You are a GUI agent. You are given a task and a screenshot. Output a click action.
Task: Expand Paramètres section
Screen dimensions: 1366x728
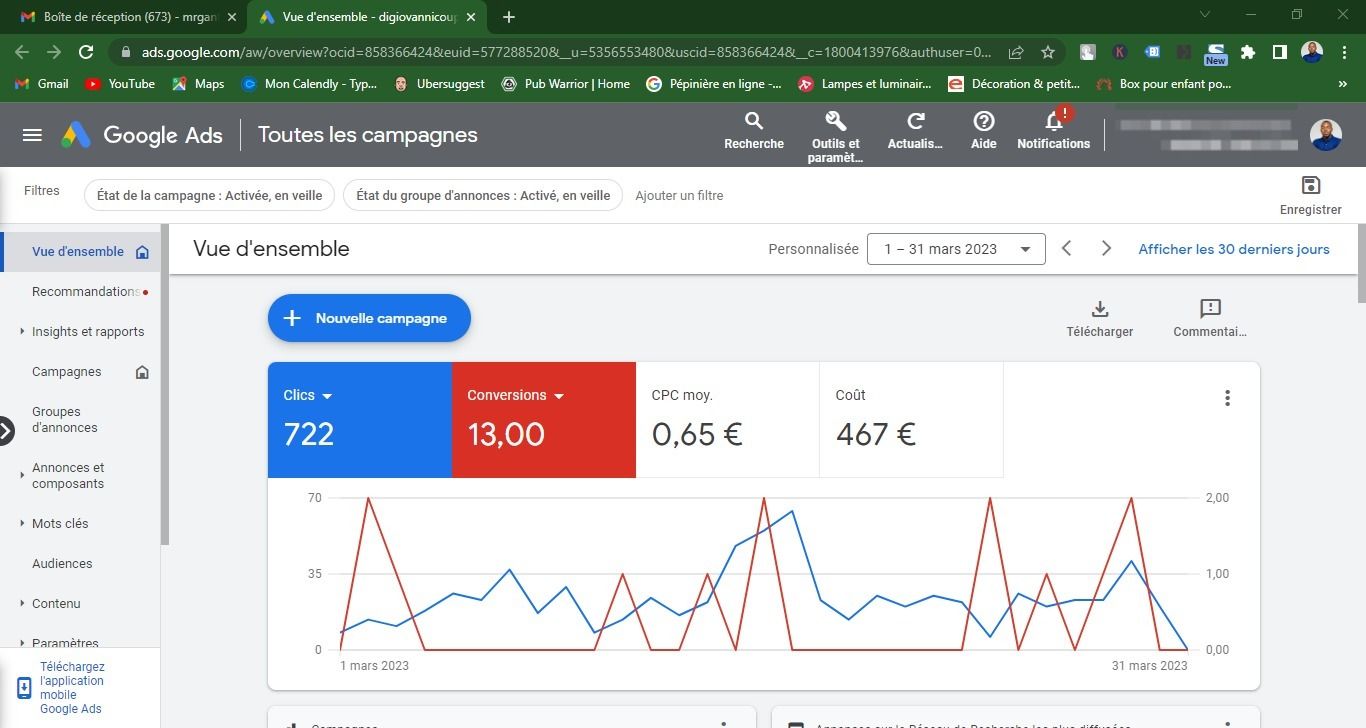point(22,643)
